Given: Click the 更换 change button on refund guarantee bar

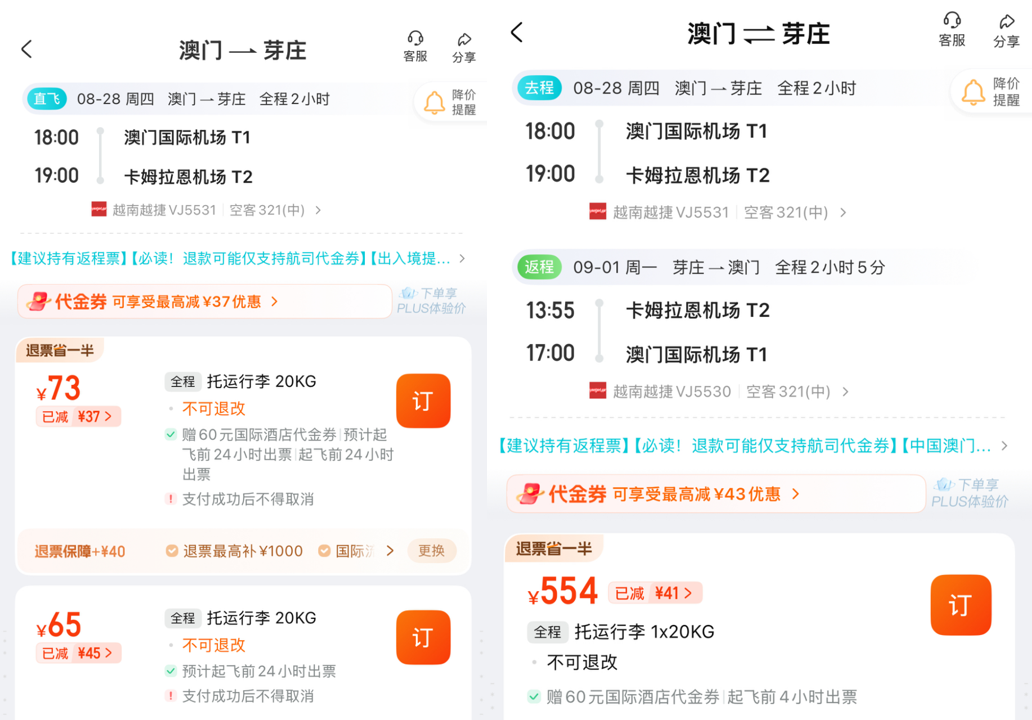Looking at the screenshot, I should (431, 550).
